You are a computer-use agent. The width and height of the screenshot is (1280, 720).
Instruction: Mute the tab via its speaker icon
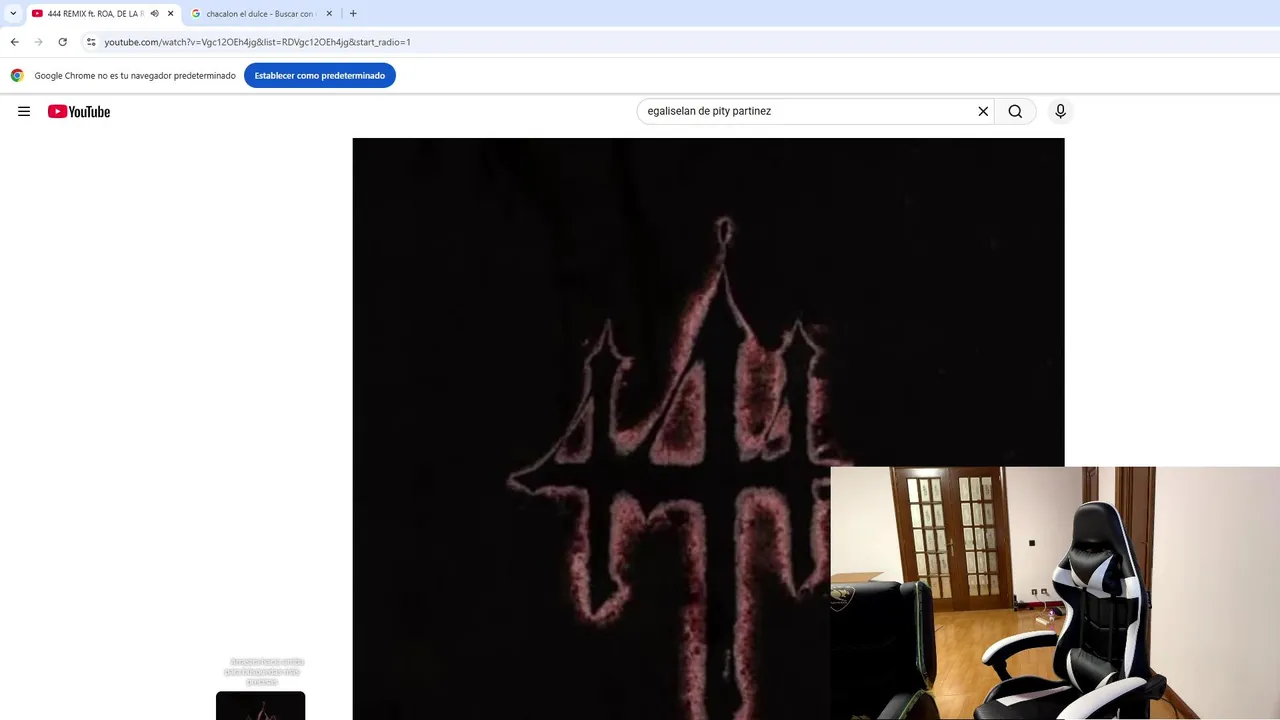coord(154,14)
